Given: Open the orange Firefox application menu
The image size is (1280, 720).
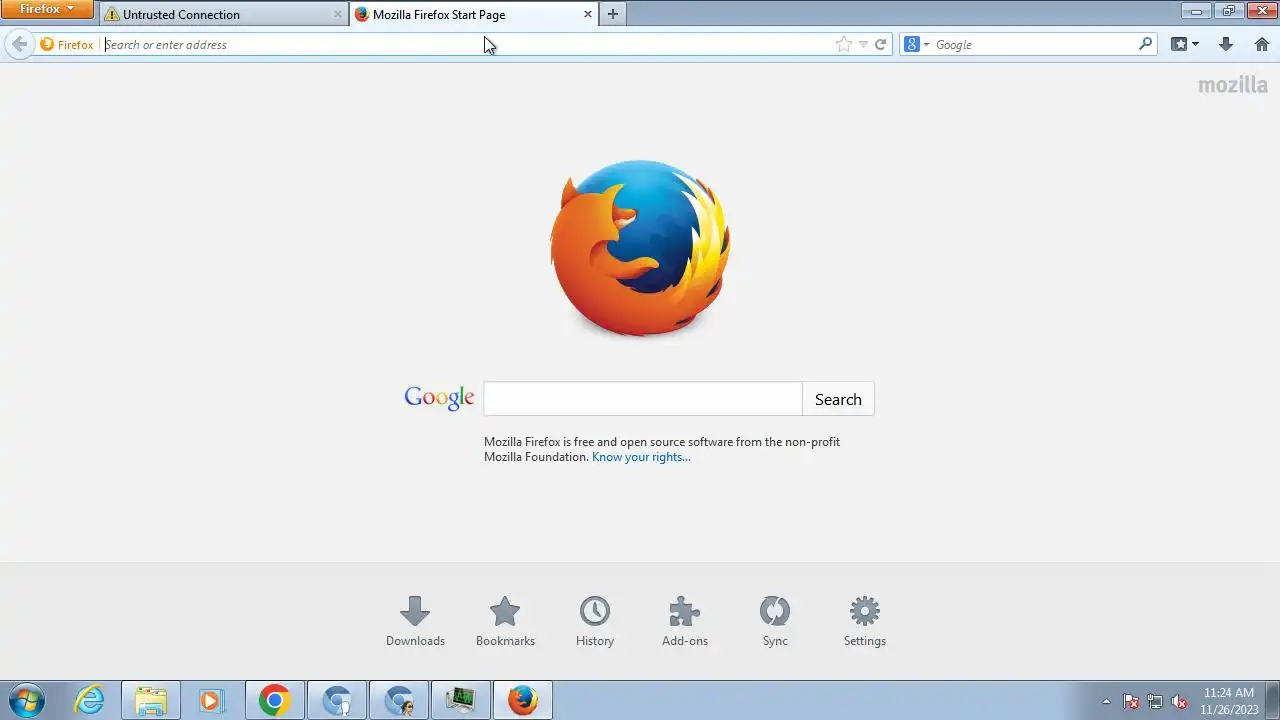Looking at the screenshot, I should tap(47, 9).
